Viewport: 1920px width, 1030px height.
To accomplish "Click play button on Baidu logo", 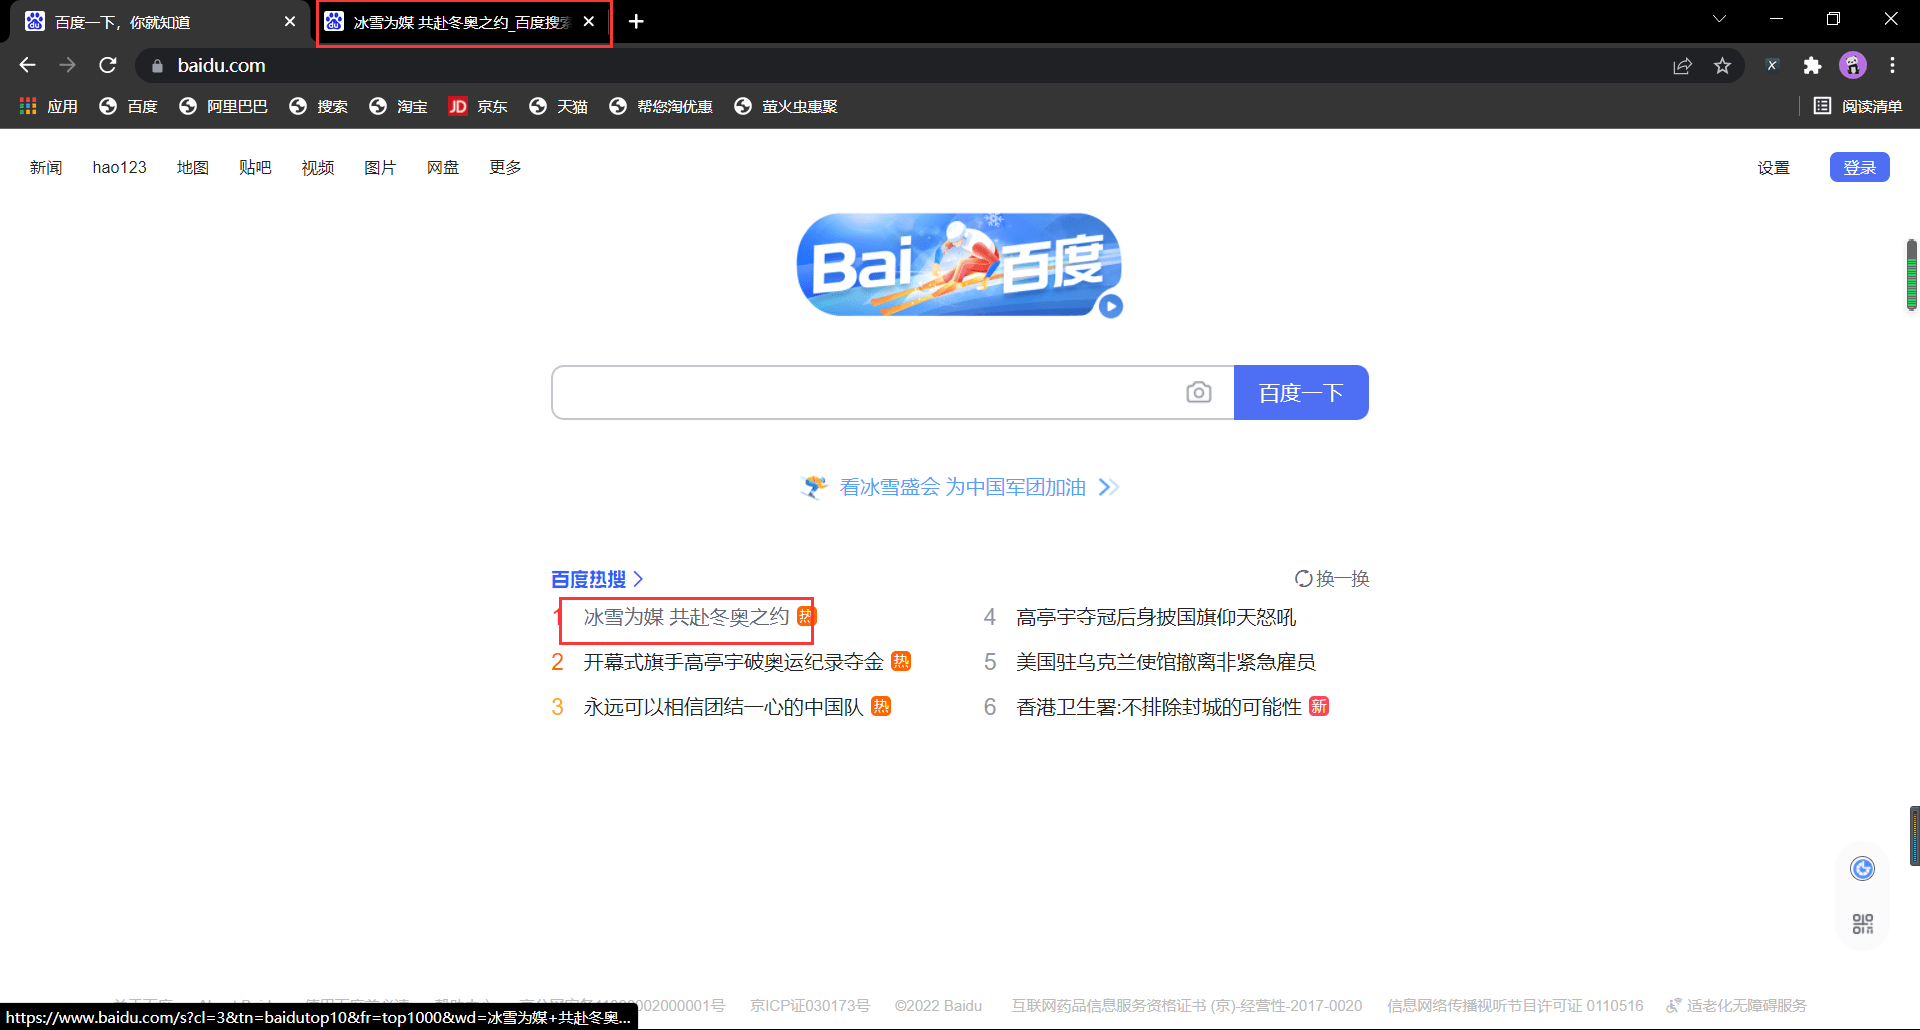I will tap(1111, 307).
